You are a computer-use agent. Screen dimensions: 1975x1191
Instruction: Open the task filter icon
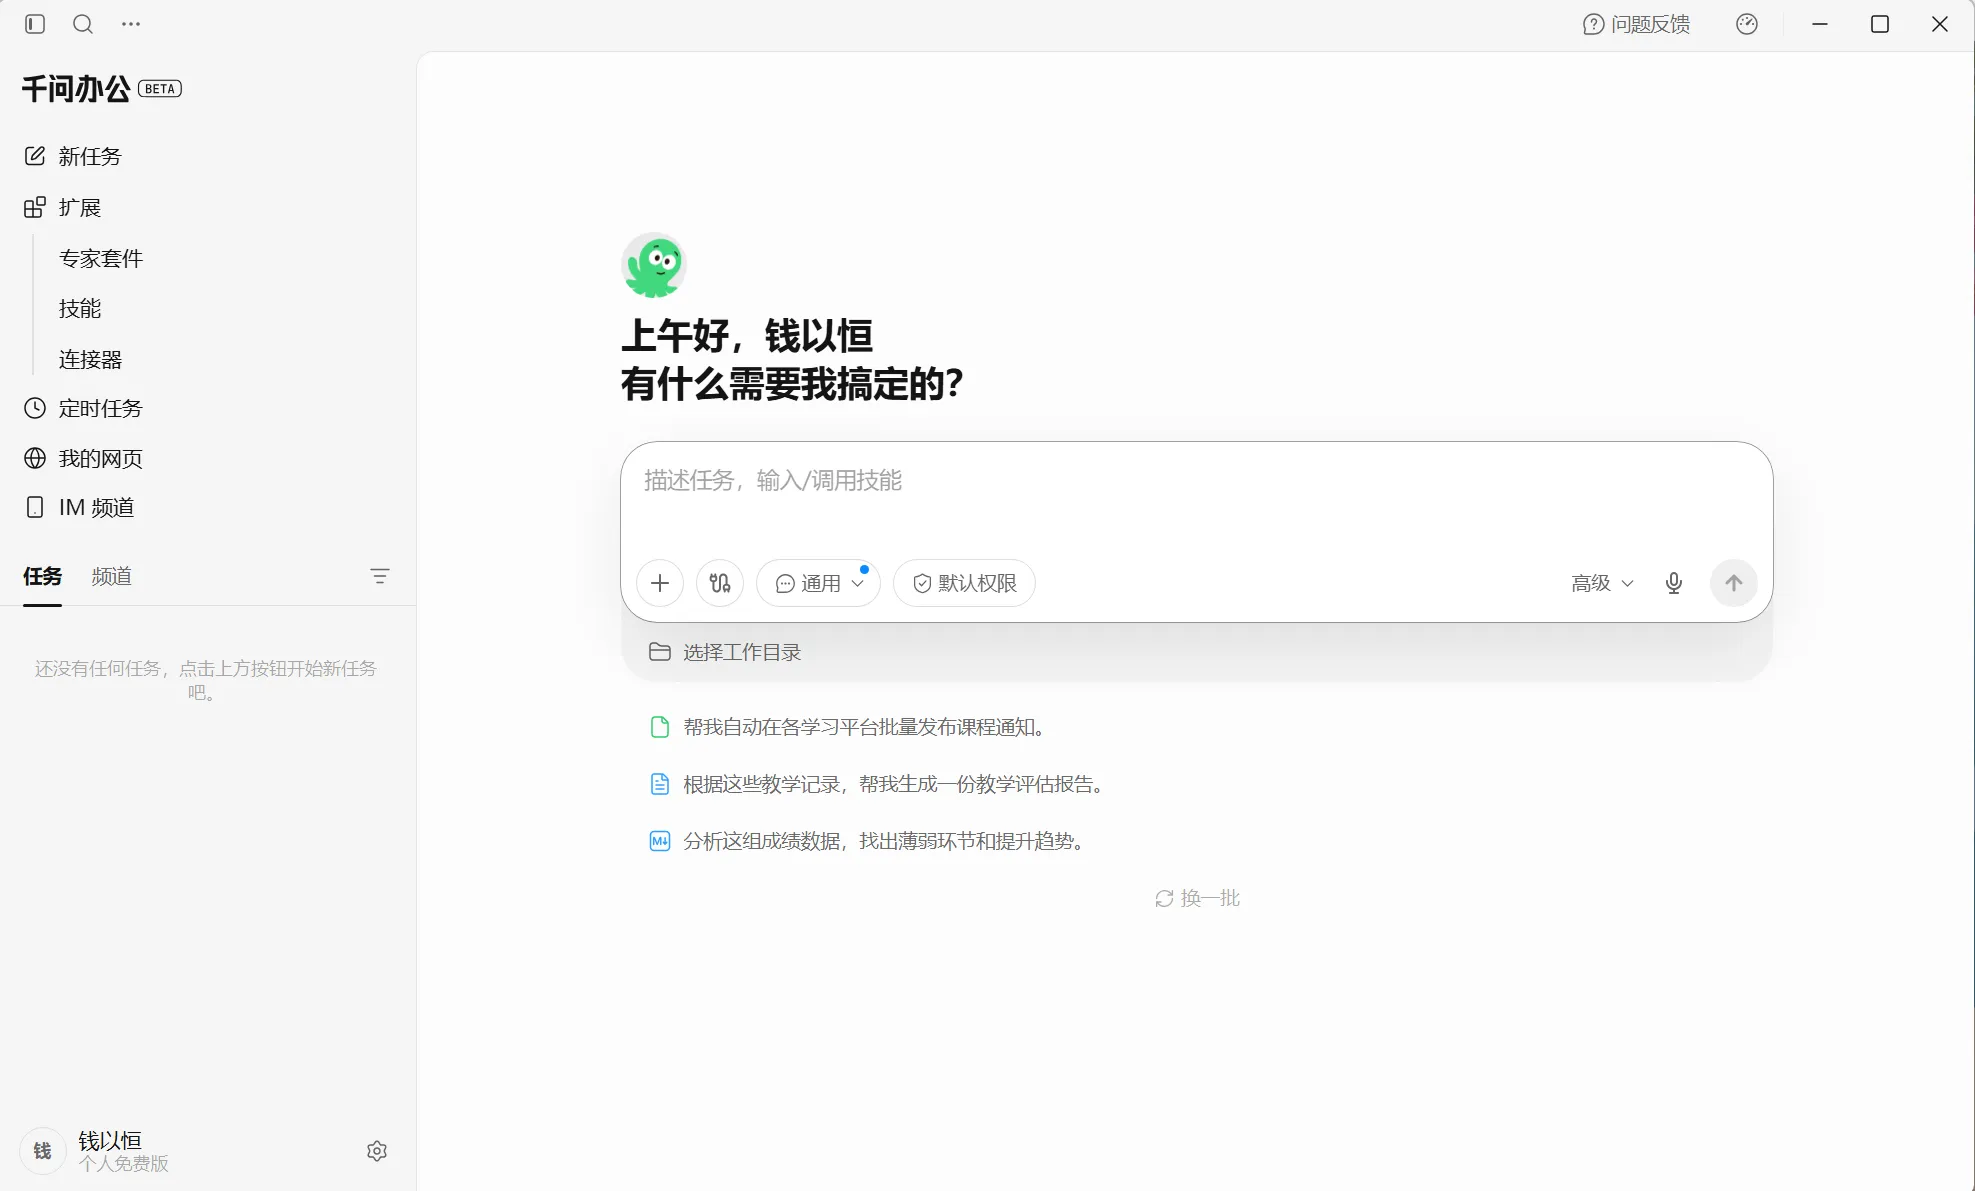380,576
